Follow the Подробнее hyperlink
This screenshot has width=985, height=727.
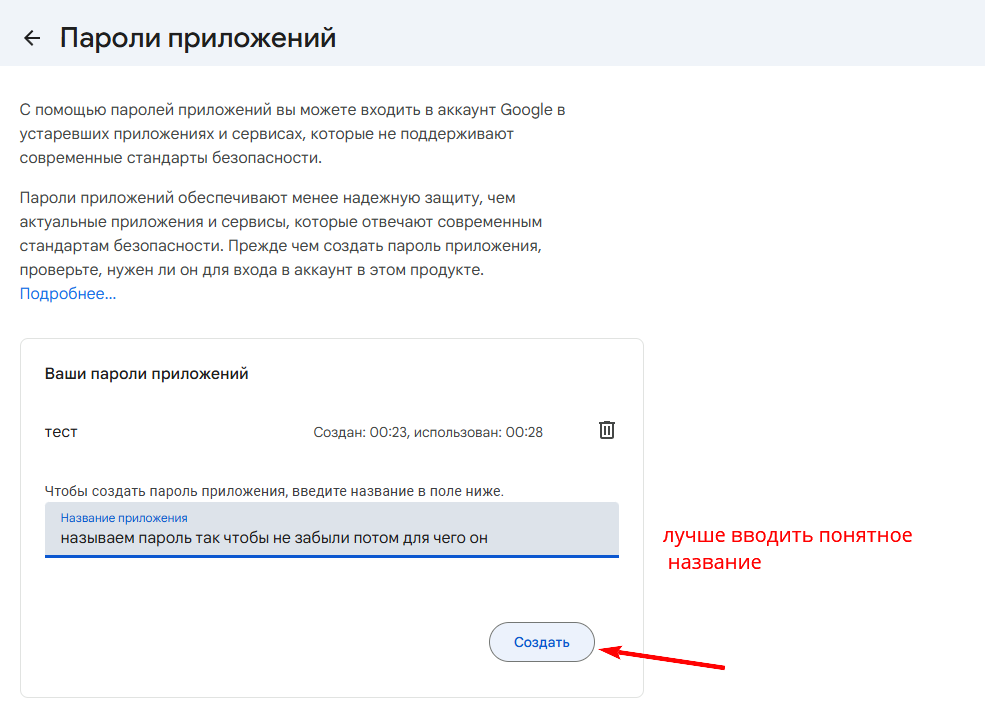[65, 293]
